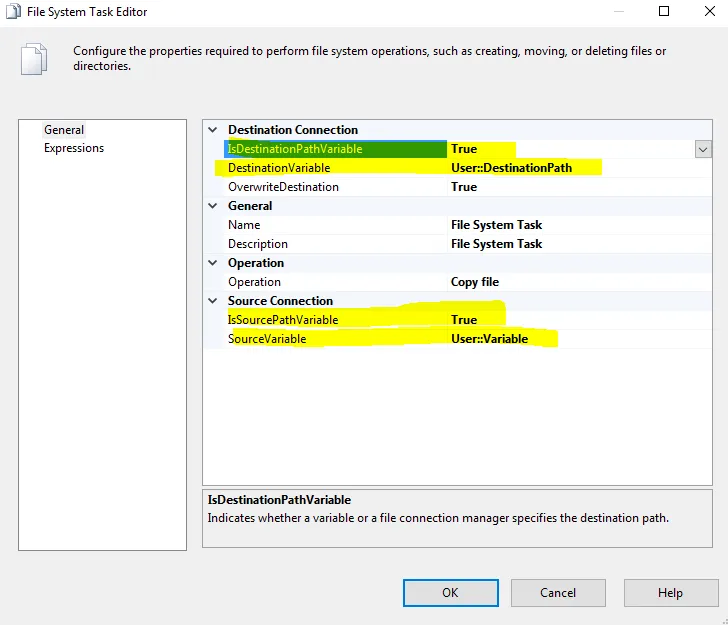Select the General page in left pane
Image resolution: width=728 pixels, height=625 pixels.
[64, 130]
